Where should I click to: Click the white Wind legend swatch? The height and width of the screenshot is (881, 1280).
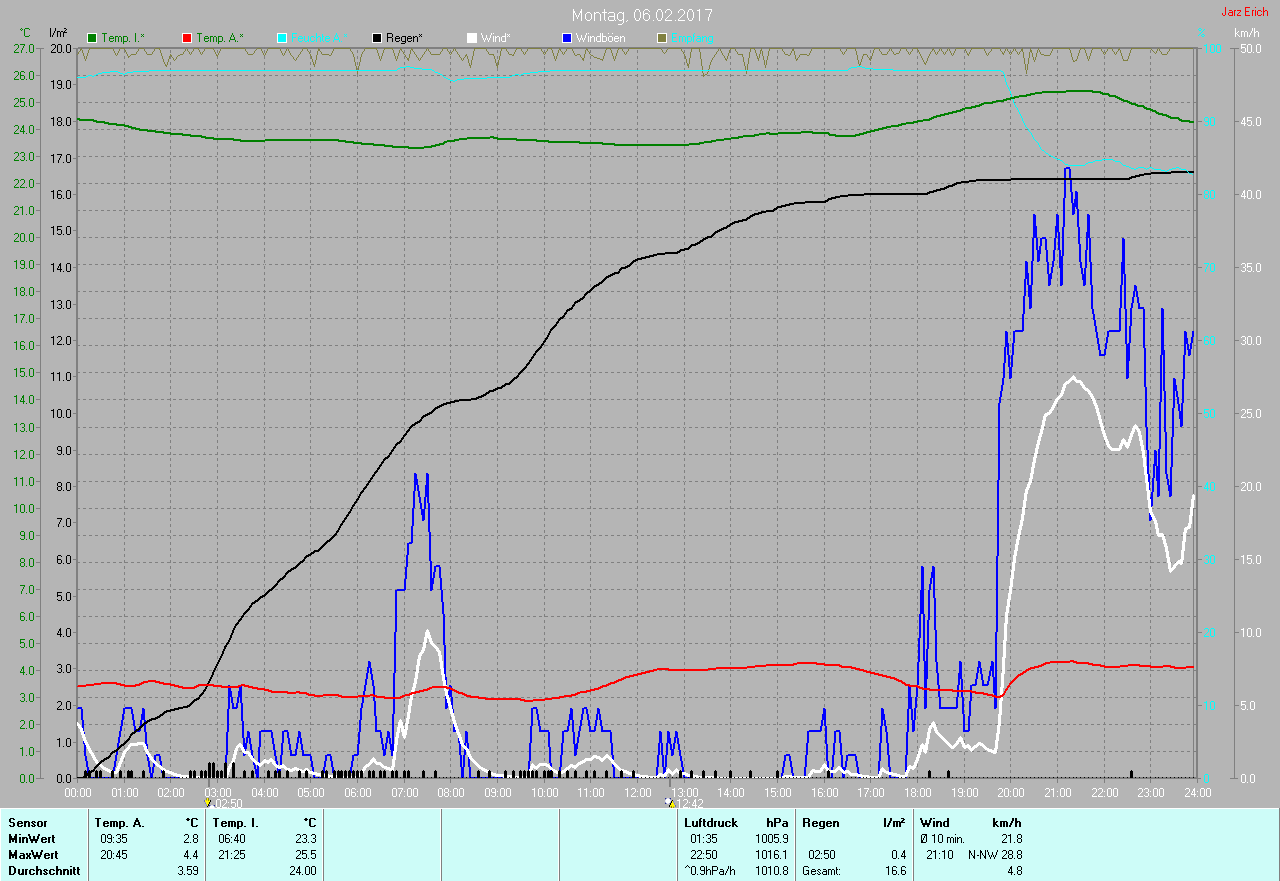click(472, 38)
